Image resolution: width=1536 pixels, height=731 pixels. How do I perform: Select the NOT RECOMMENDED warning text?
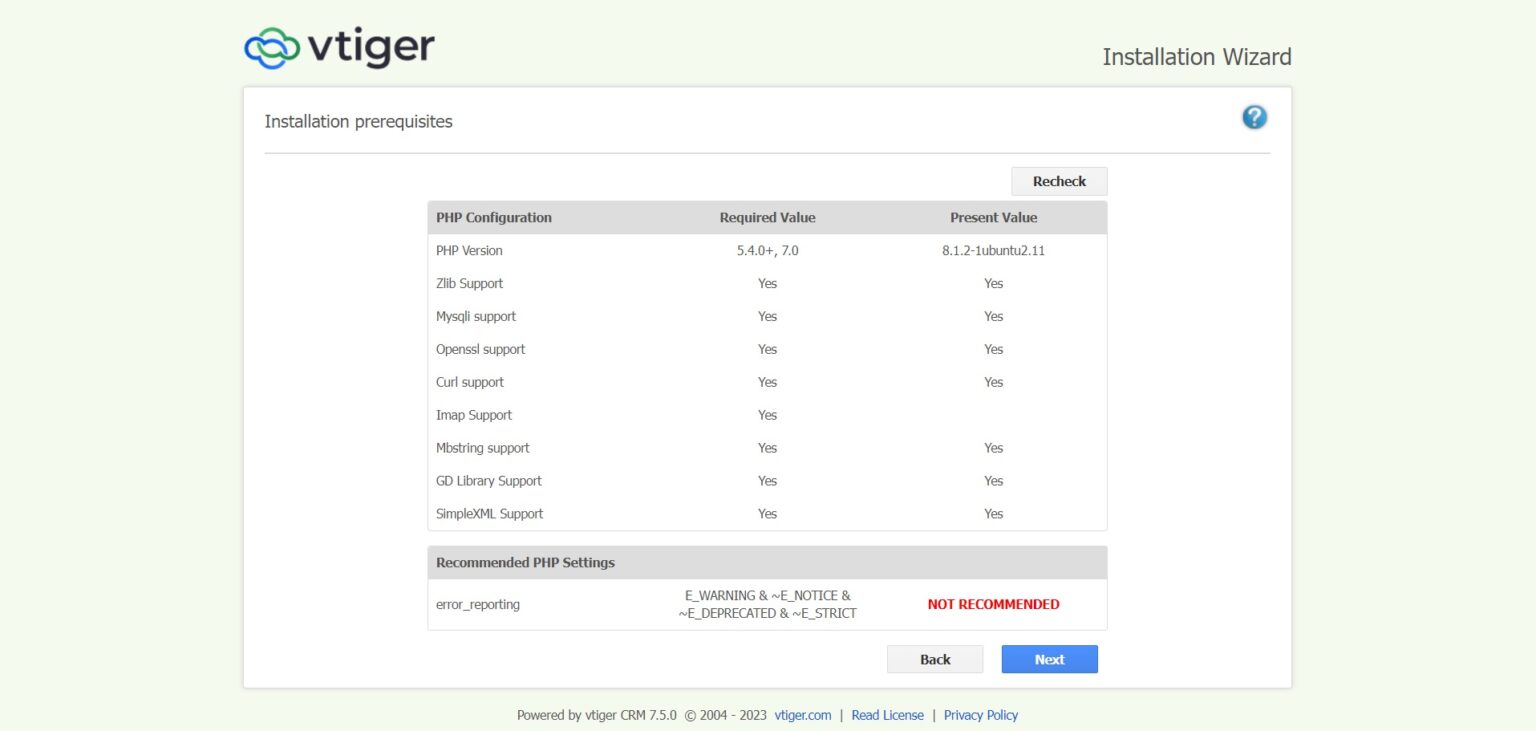(993, 604)
